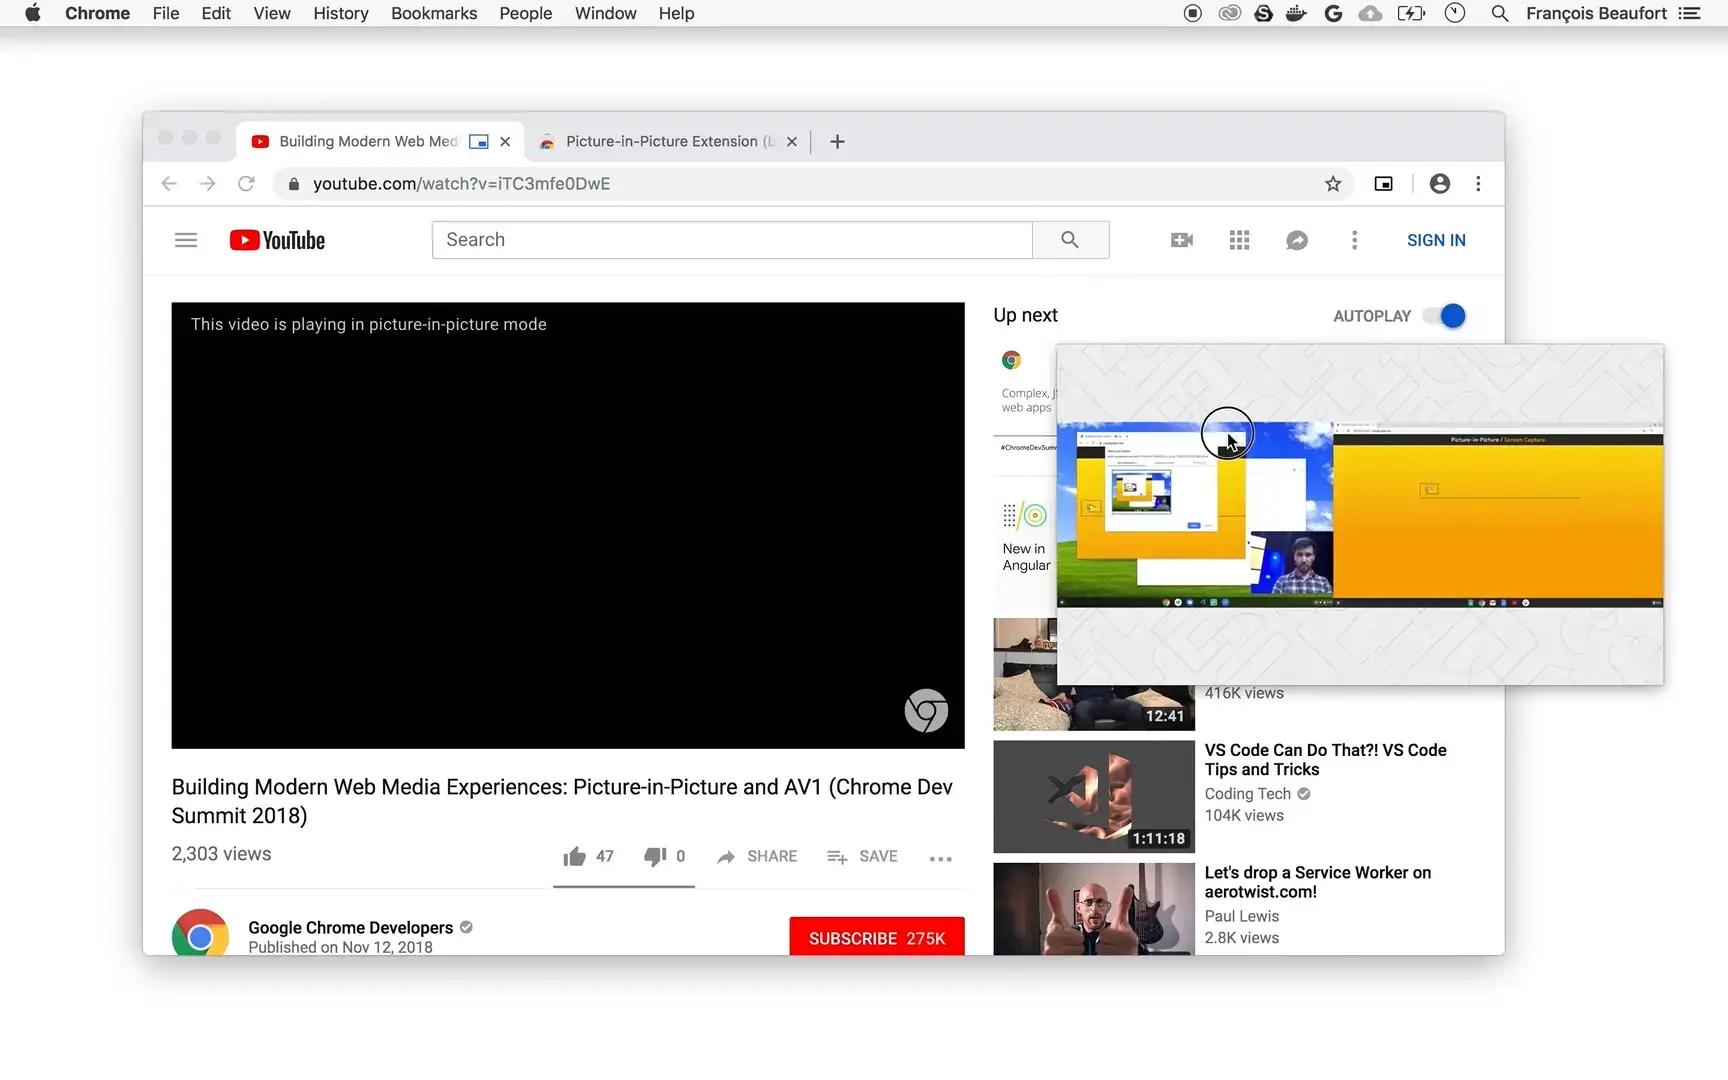Dislike the video with thumbs down
Viewport: 1728px width, 1080px height.
[655, 857]
